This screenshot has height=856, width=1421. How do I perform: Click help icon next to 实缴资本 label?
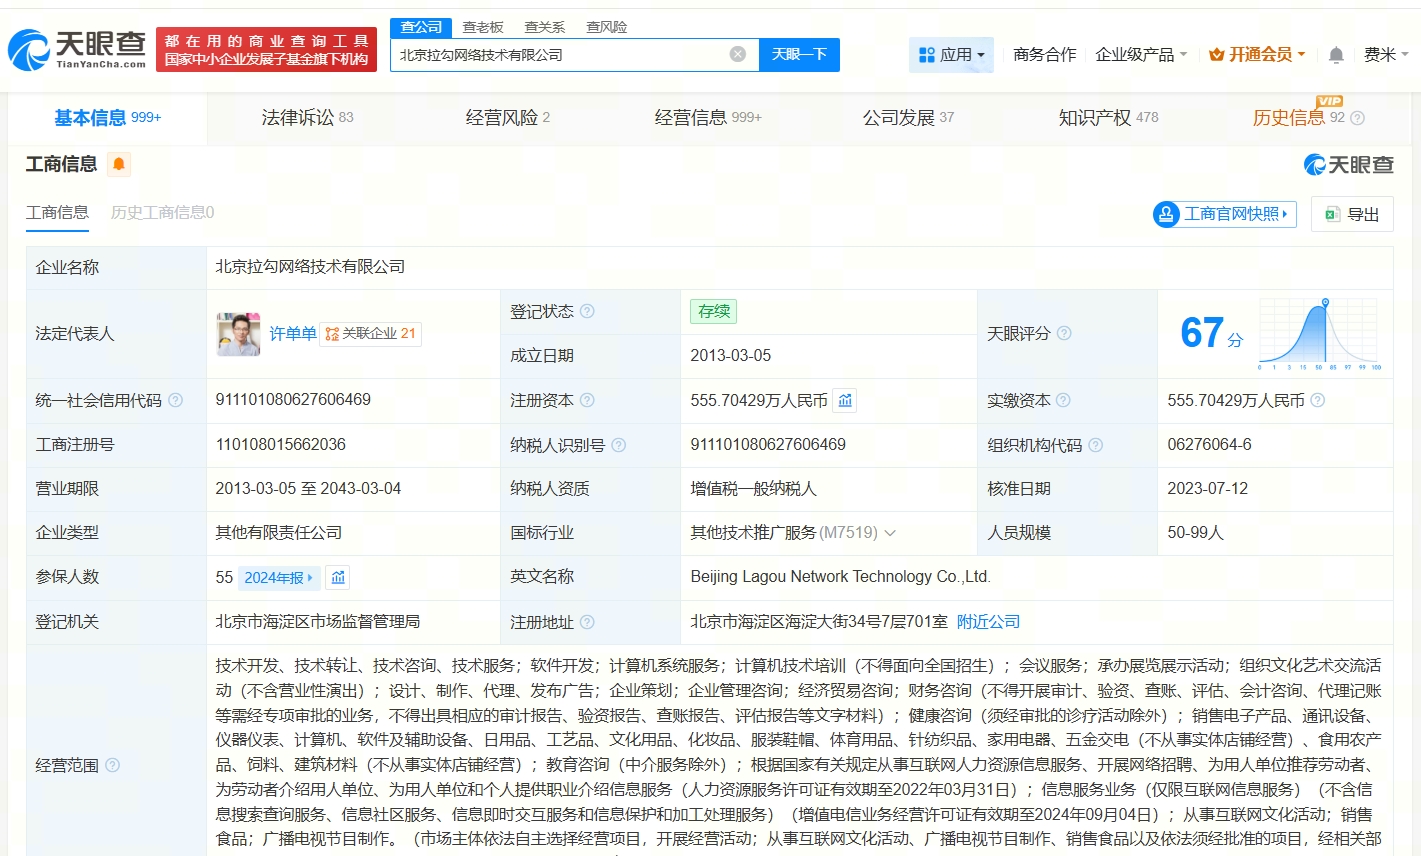(x=1063, y=400)
